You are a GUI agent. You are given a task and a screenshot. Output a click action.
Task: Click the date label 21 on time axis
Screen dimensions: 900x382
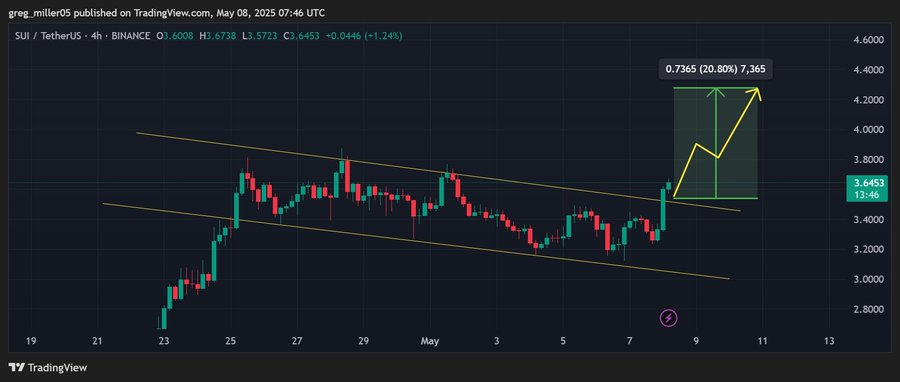[98, 341]
